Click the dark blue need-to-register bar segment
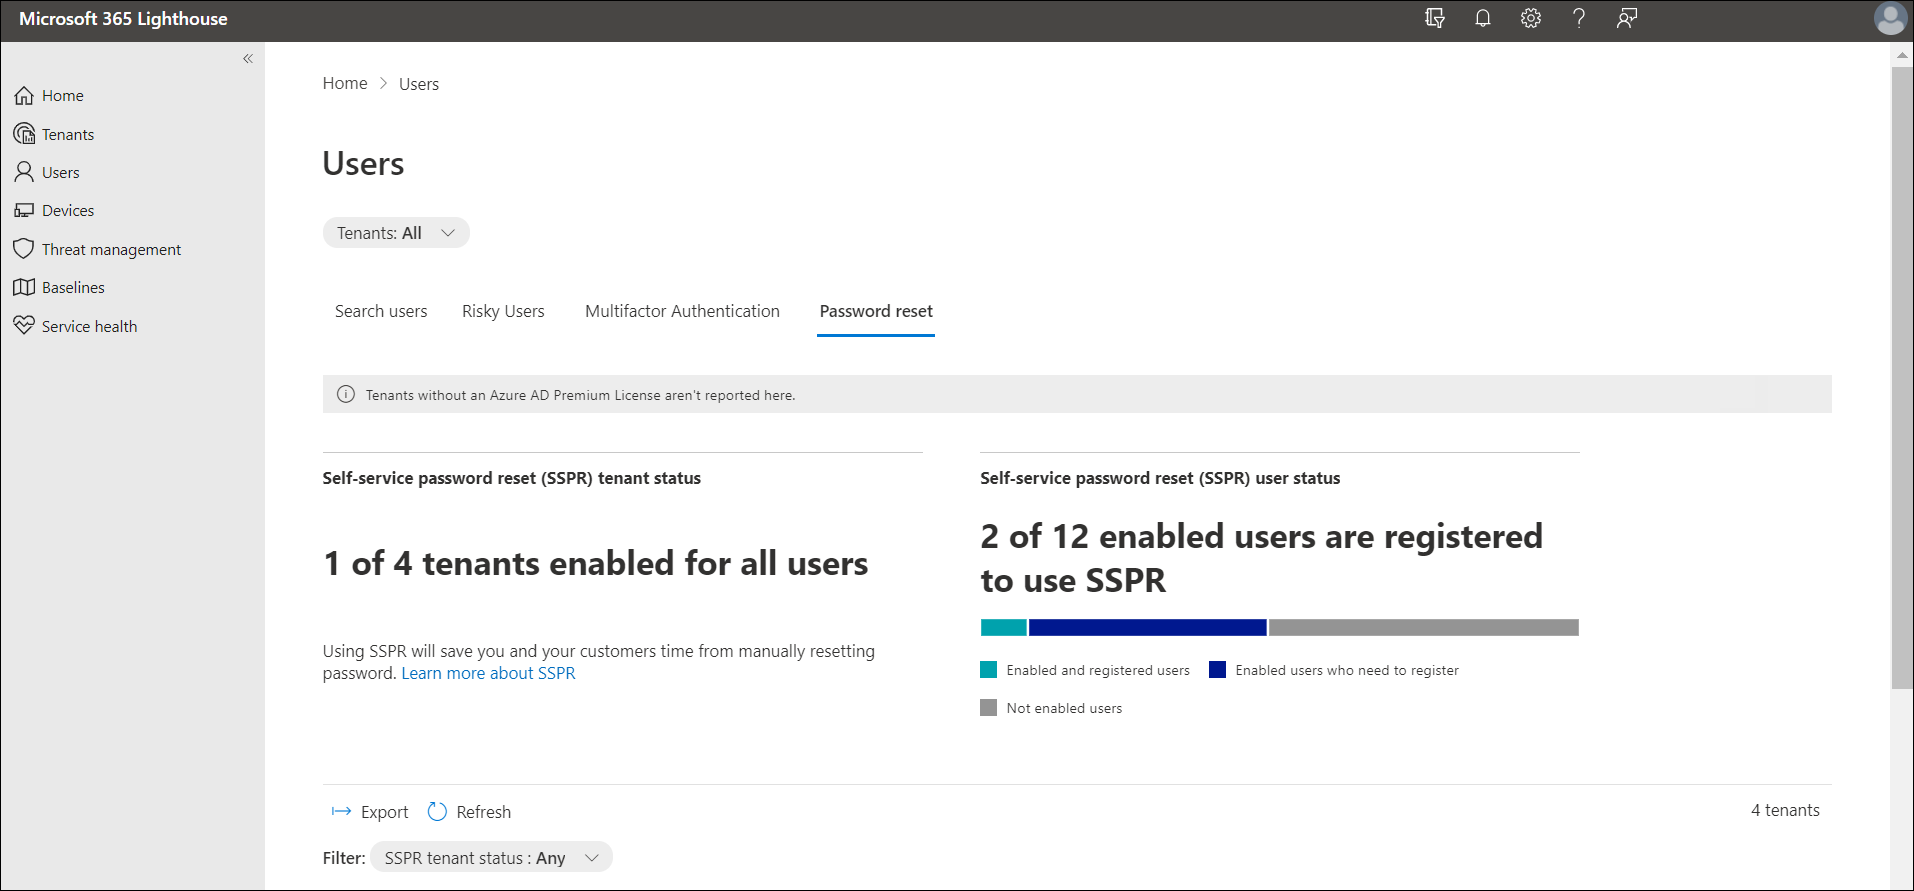This screenshot has height=891, width=1914. [x=1148, y=627]
